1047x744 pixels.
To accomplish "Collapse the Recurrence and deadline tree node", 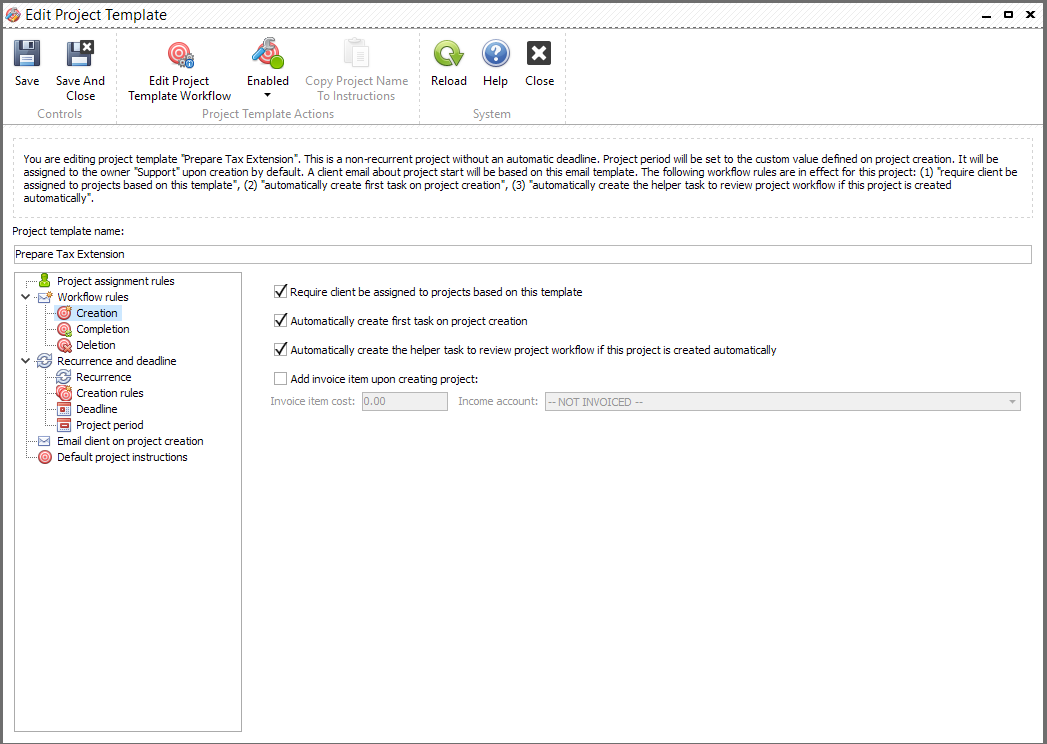I will 25,361.
